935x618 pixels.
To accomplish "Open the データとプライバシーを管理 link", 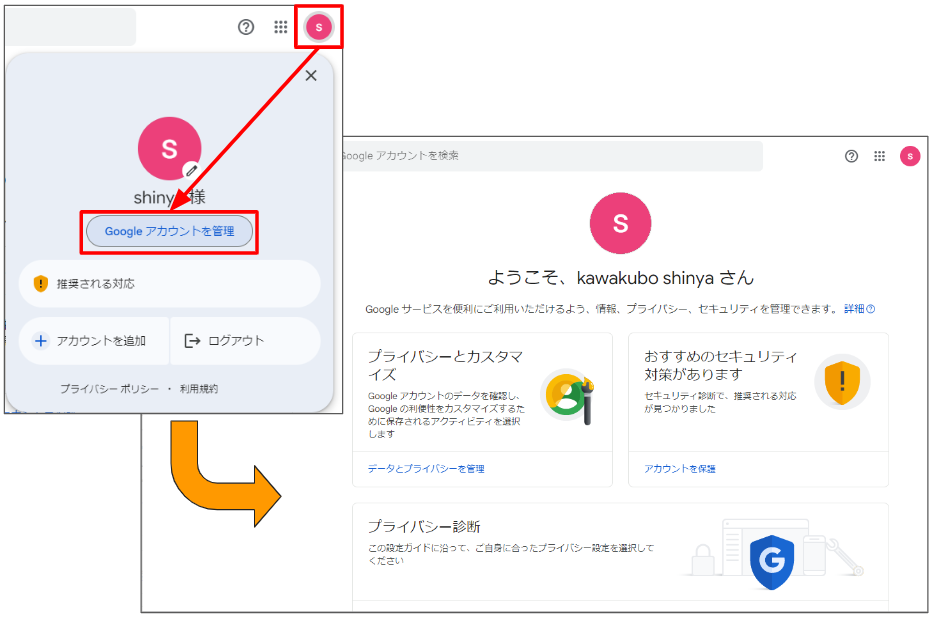I will (x=426, y=469).
